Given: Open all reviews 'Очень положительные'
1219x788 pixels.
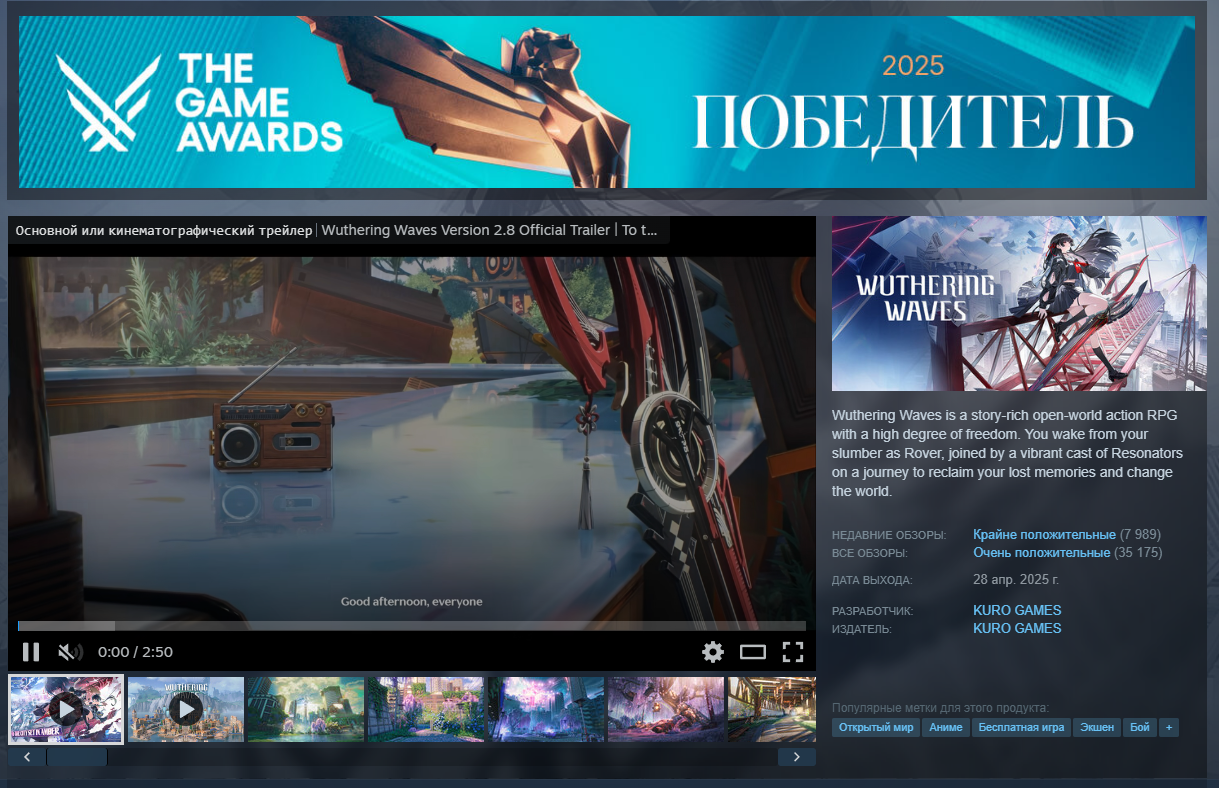Looking at the screenshot, I should (1041, 552).
